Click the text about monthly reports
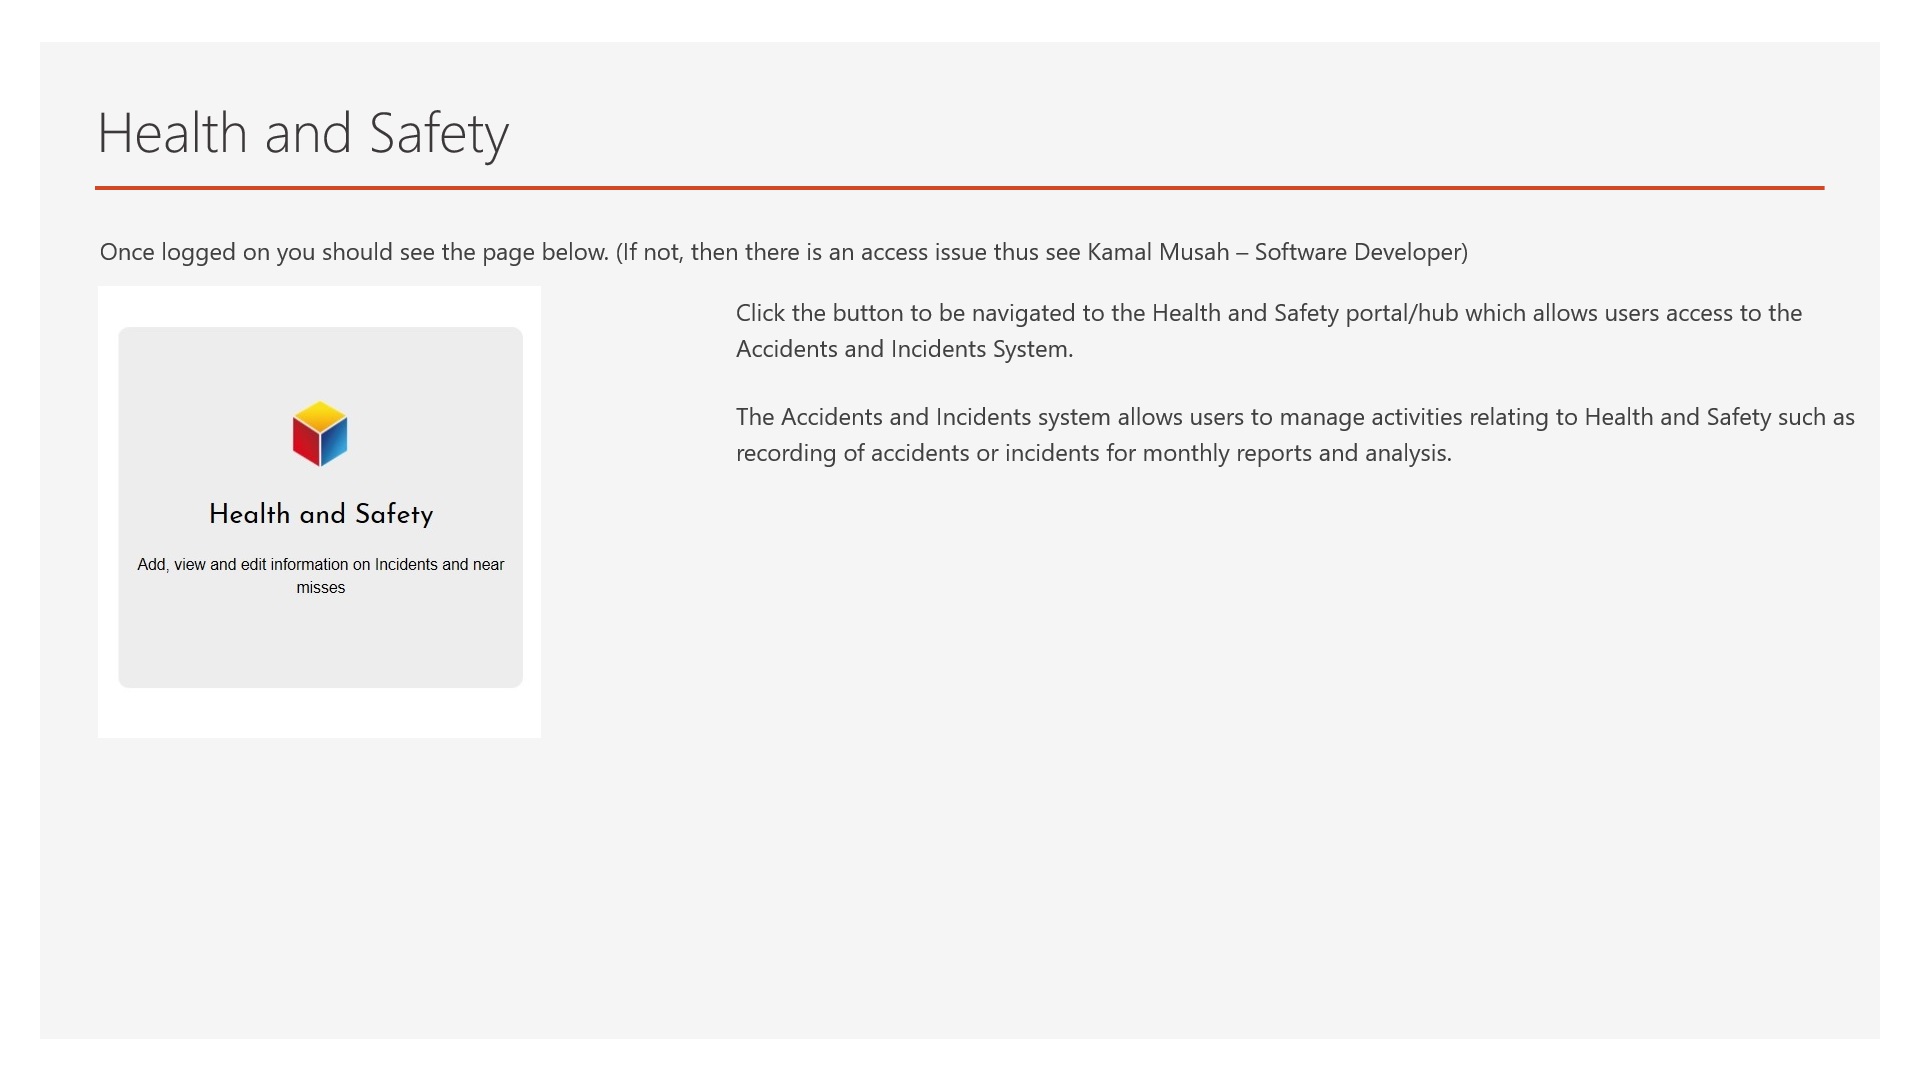Screen dimensions: 1920x1080 click(1095, 453)
